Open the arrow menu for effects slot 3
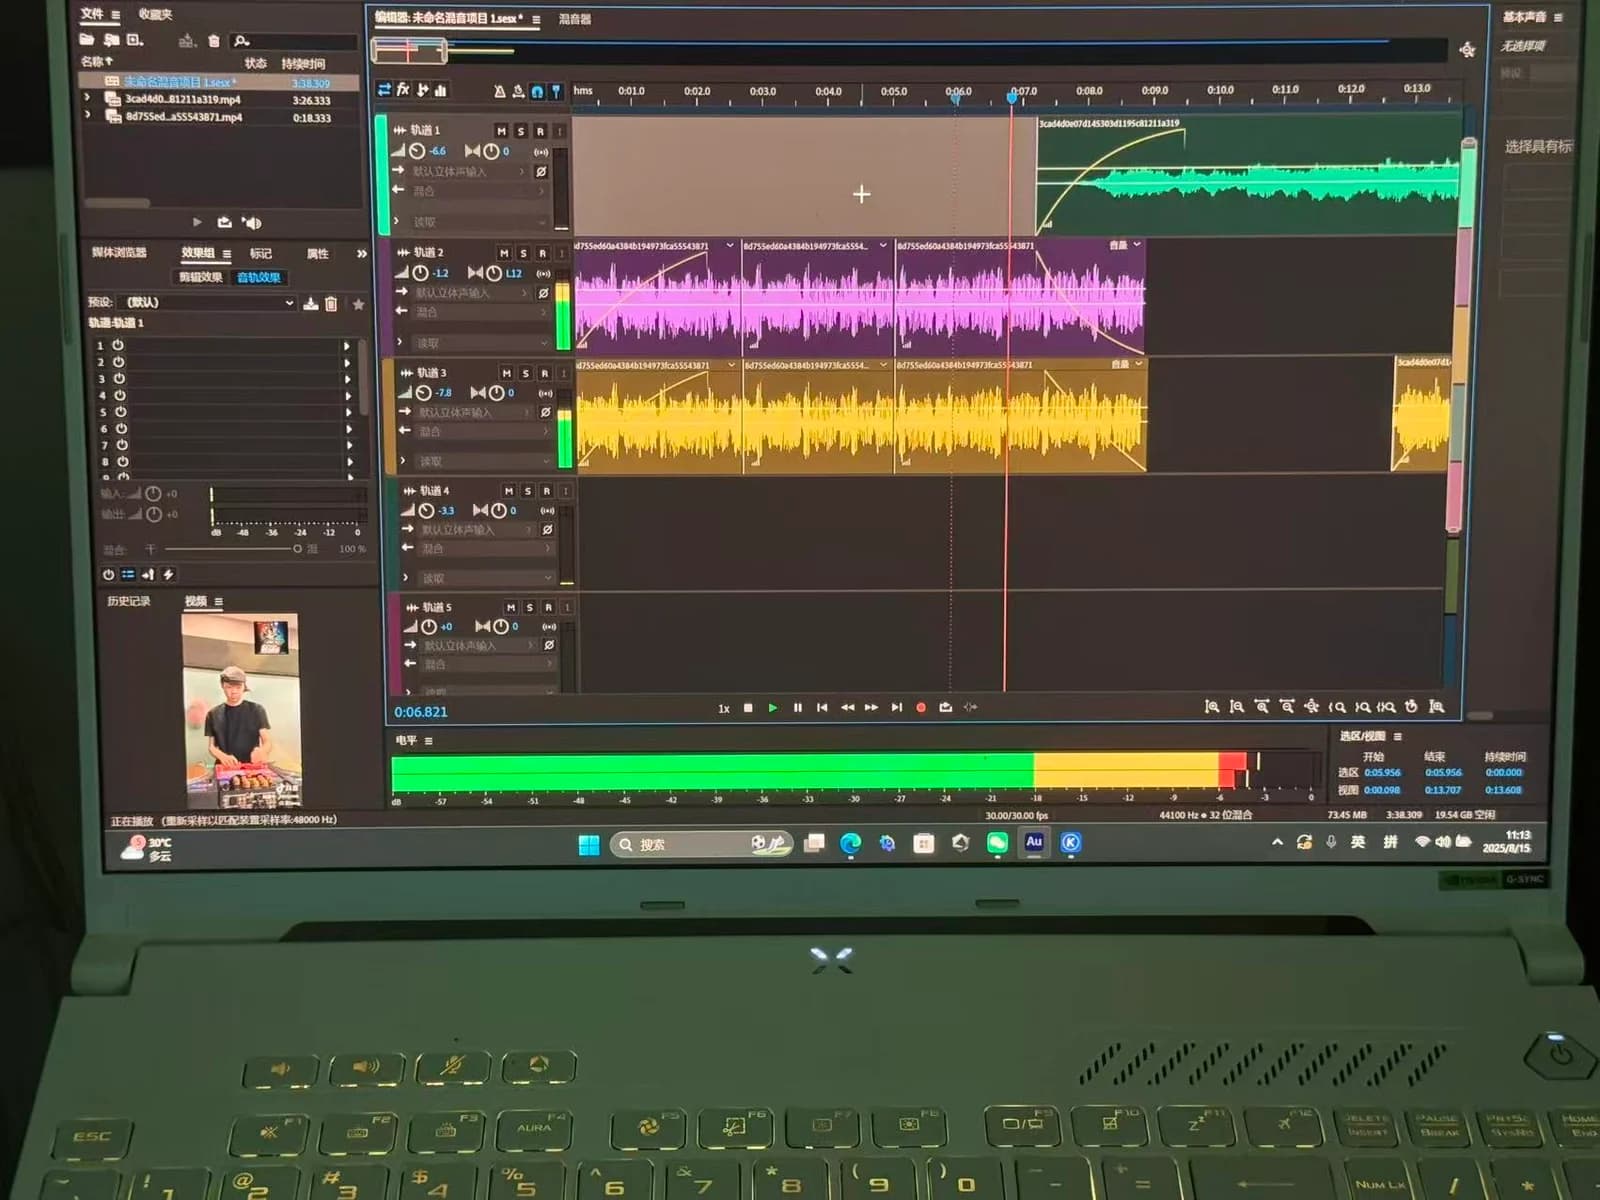The image size is (1600, 1200). click(347, 379)
